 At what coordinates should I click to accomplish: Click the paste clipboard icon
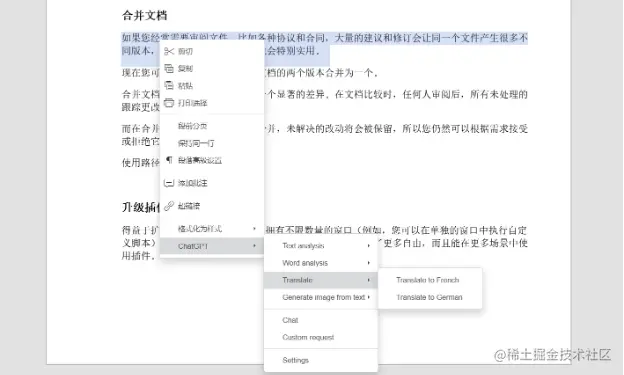point(169,85)
